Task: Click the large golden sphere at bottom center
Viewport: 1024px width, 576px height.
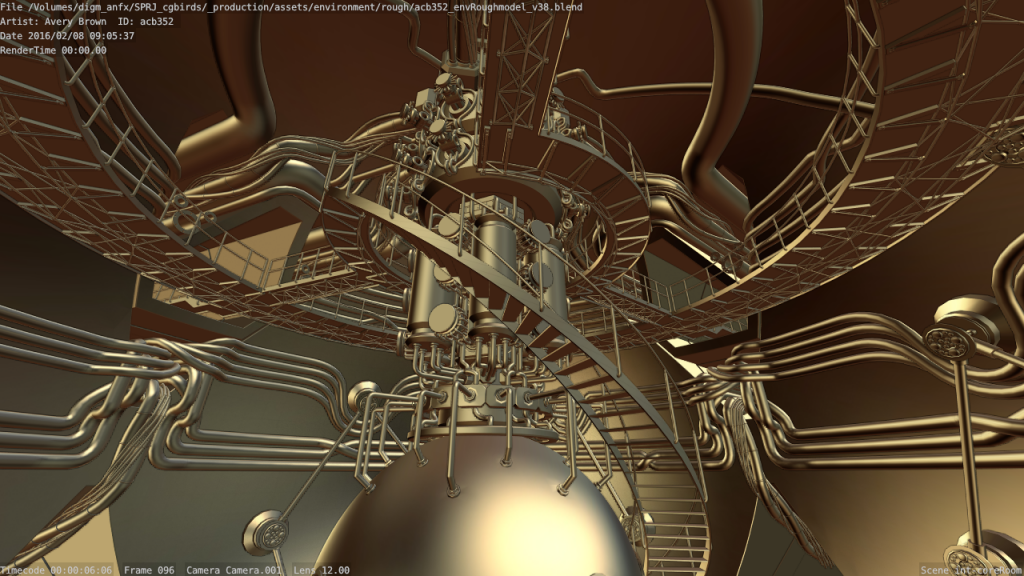Action: click(x=472, y=515)
